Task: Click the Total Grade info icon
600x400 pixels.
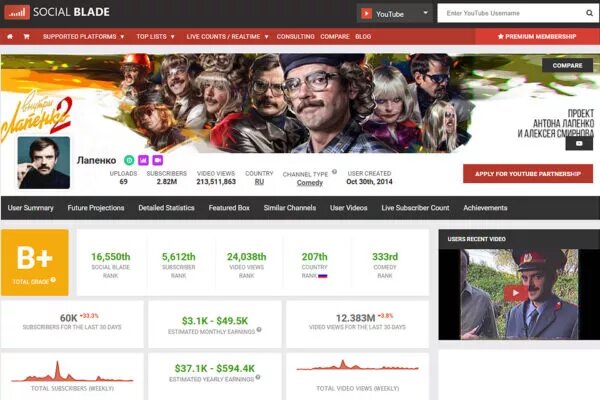Action: click(53, 280)
